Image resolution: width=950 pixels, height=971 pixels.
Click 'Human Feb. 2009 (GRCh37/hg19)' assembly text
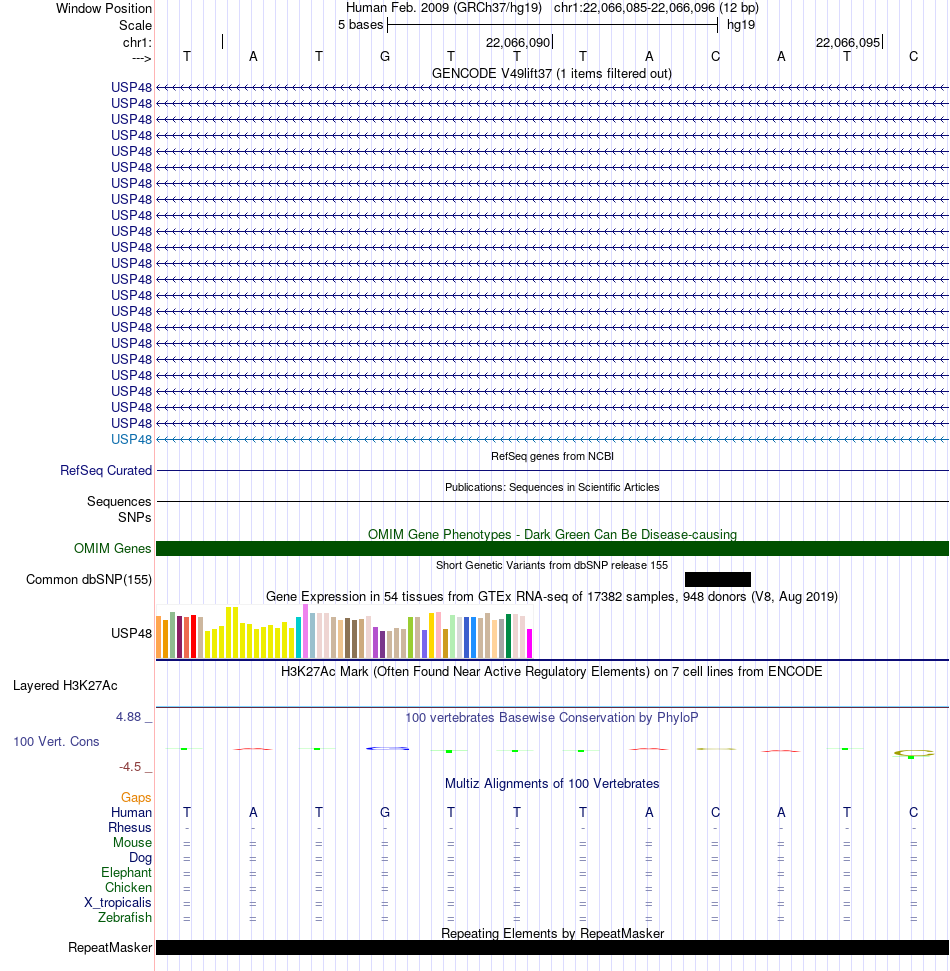[443, 8]
